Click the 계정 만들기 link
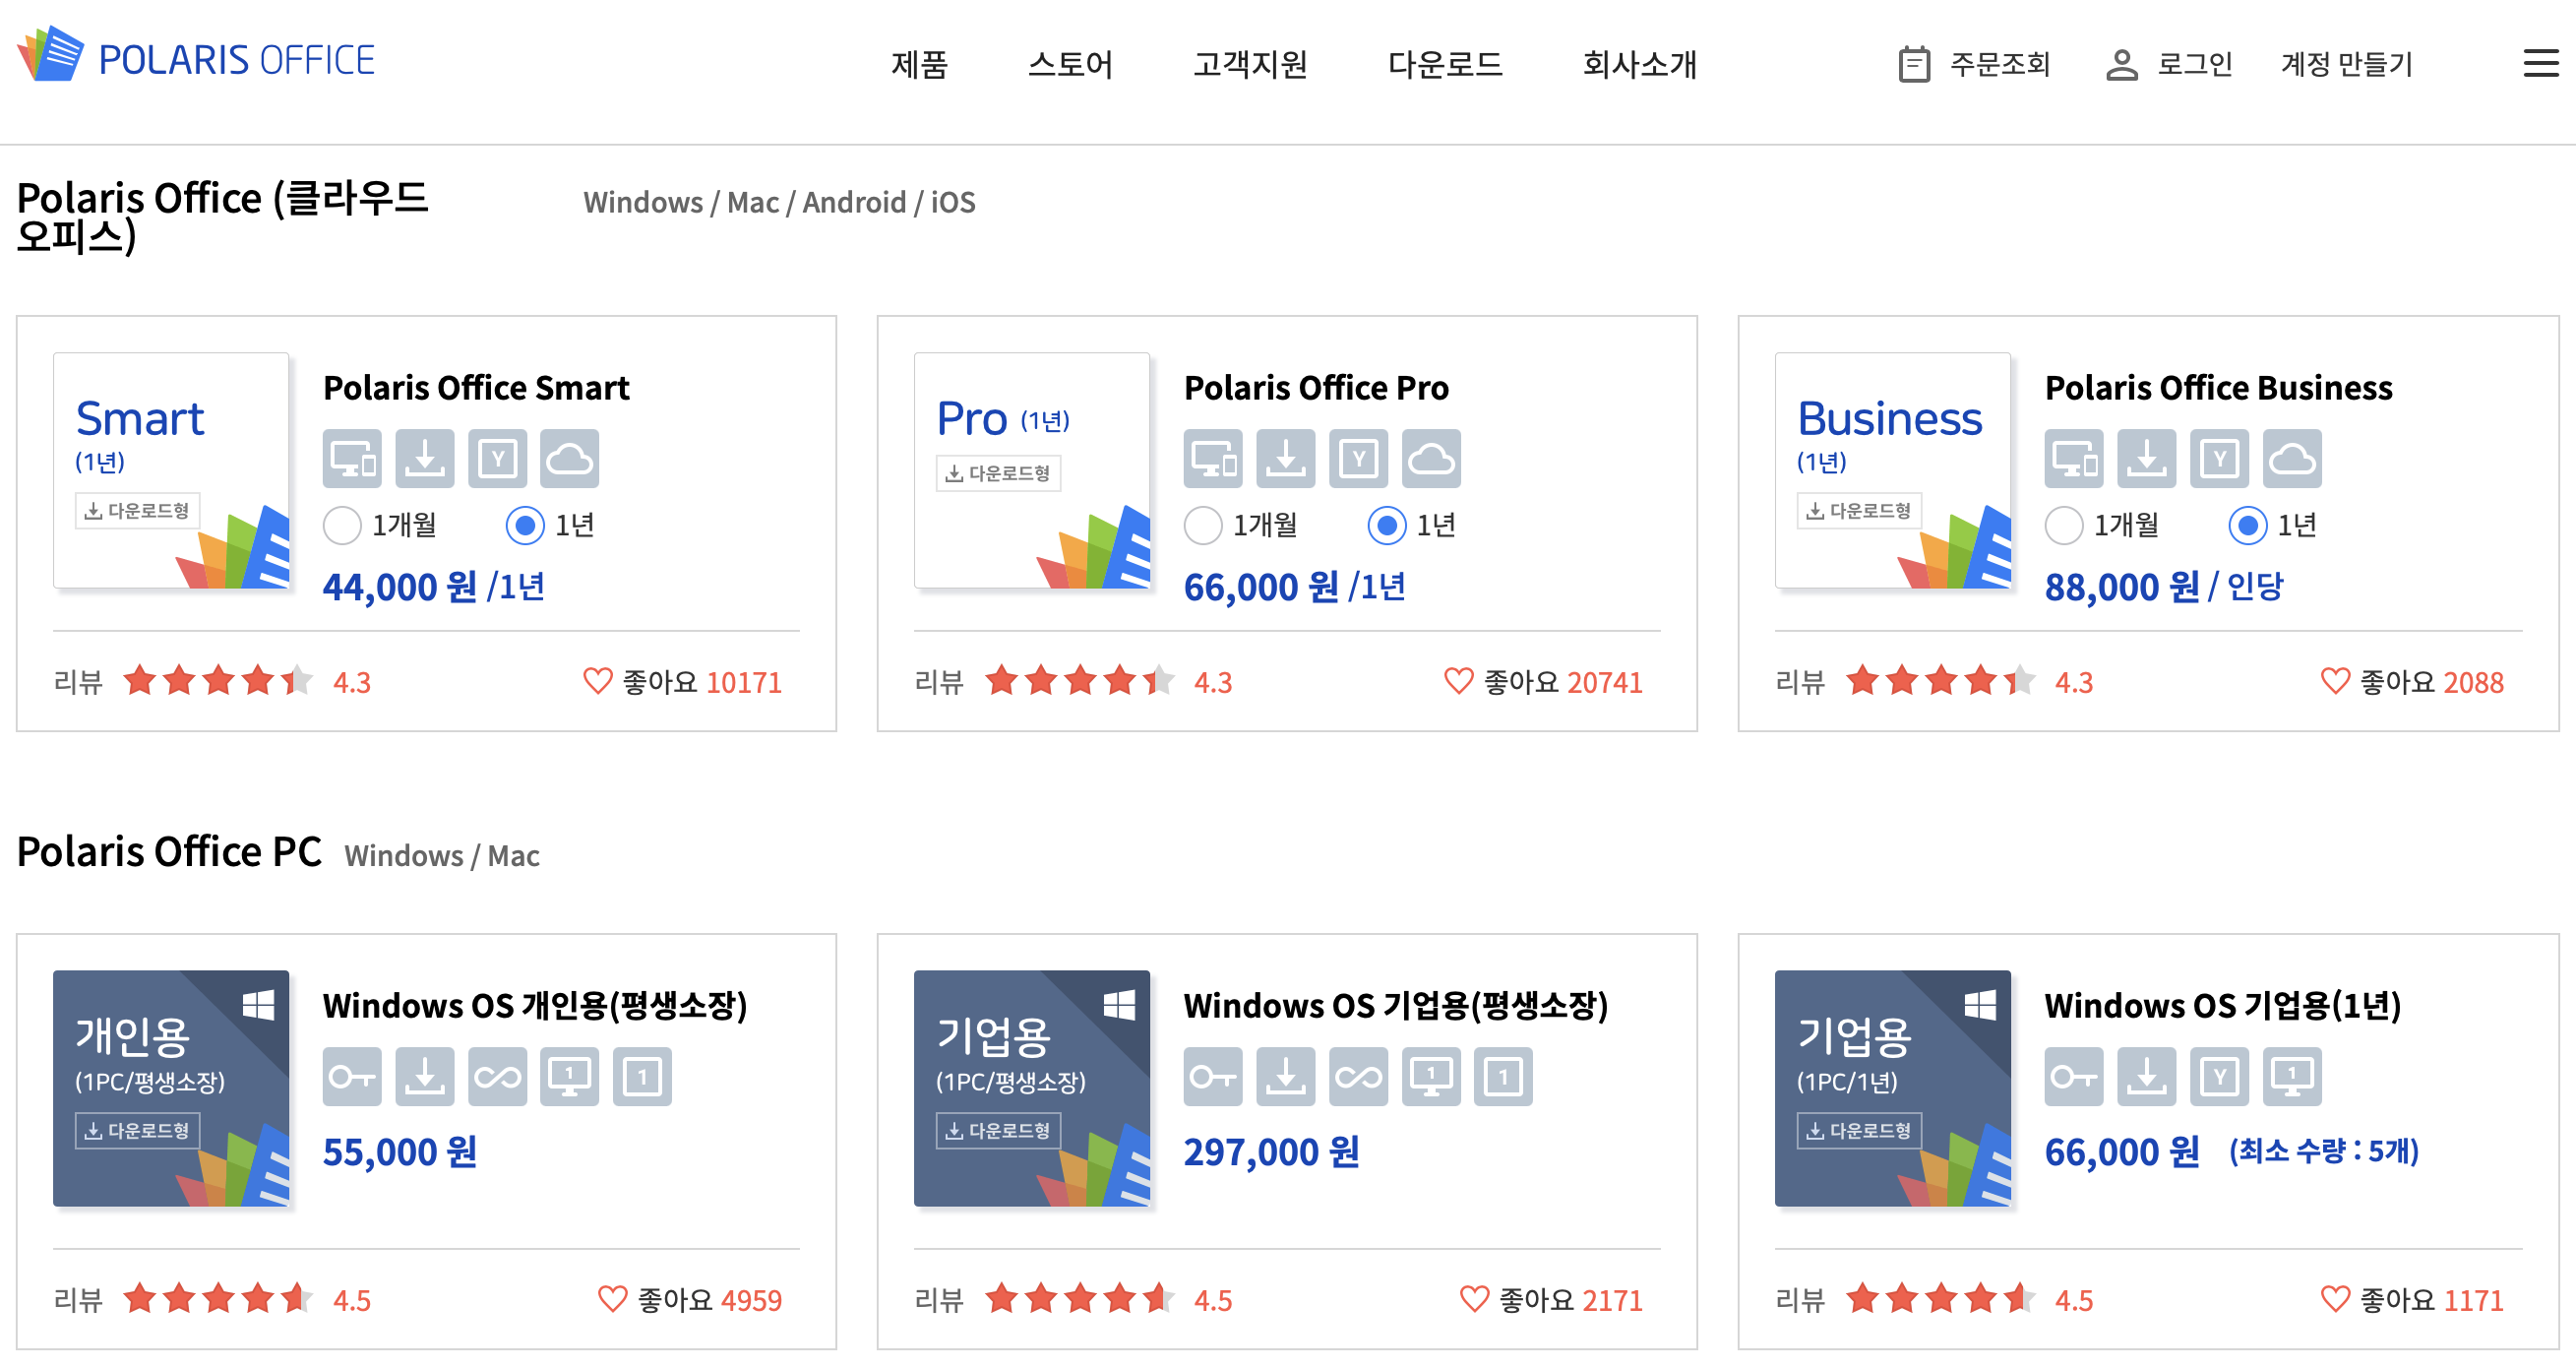Image resolution: width=2576 pixels, height=1368 pixels. pyautogui.click(x=2346, y=64)
